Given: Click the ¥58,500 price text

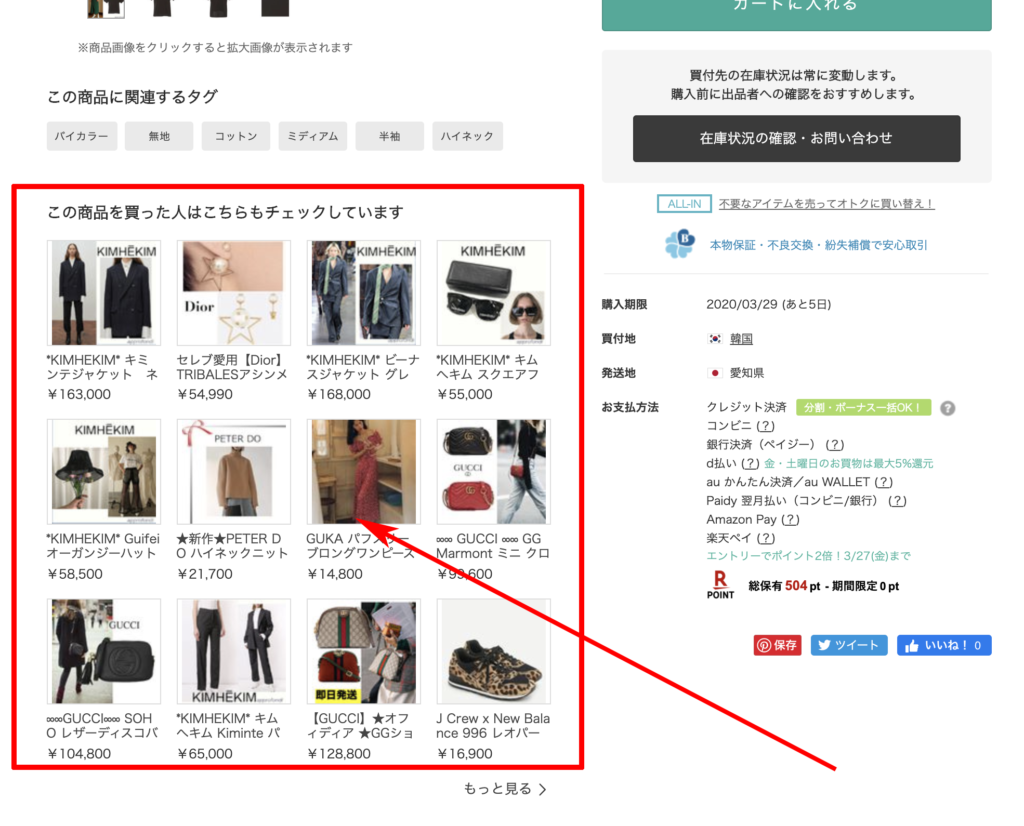Looking at the screenshot, I should click(75, 574).
